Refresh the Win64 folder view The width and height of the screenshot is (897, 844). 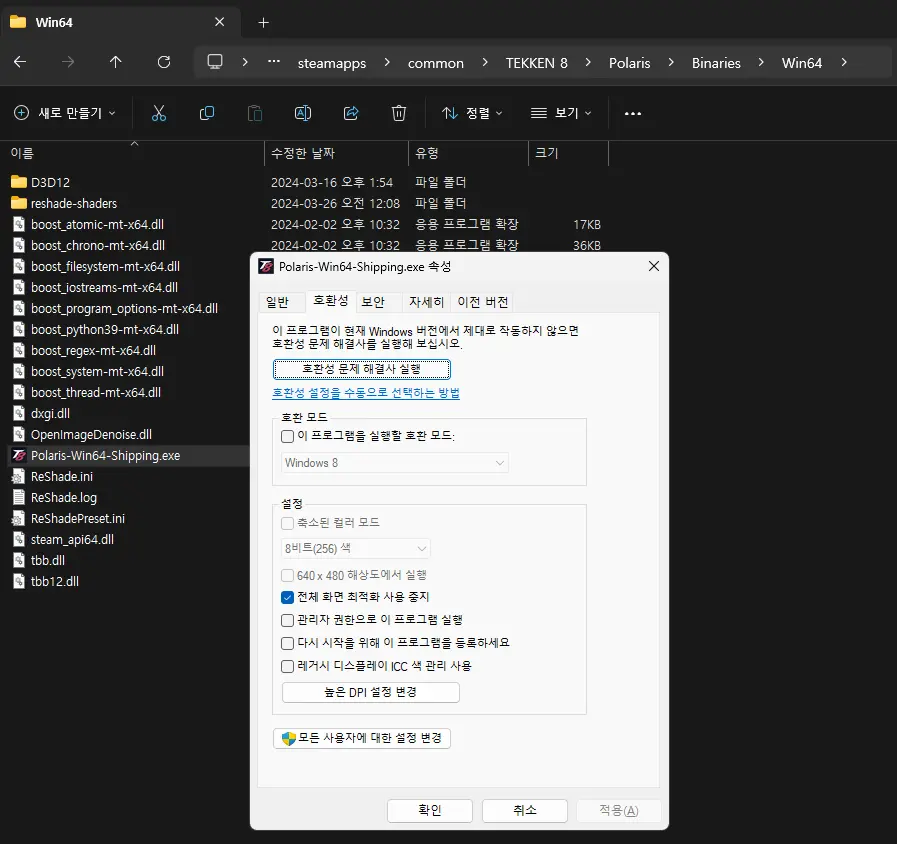164,62
